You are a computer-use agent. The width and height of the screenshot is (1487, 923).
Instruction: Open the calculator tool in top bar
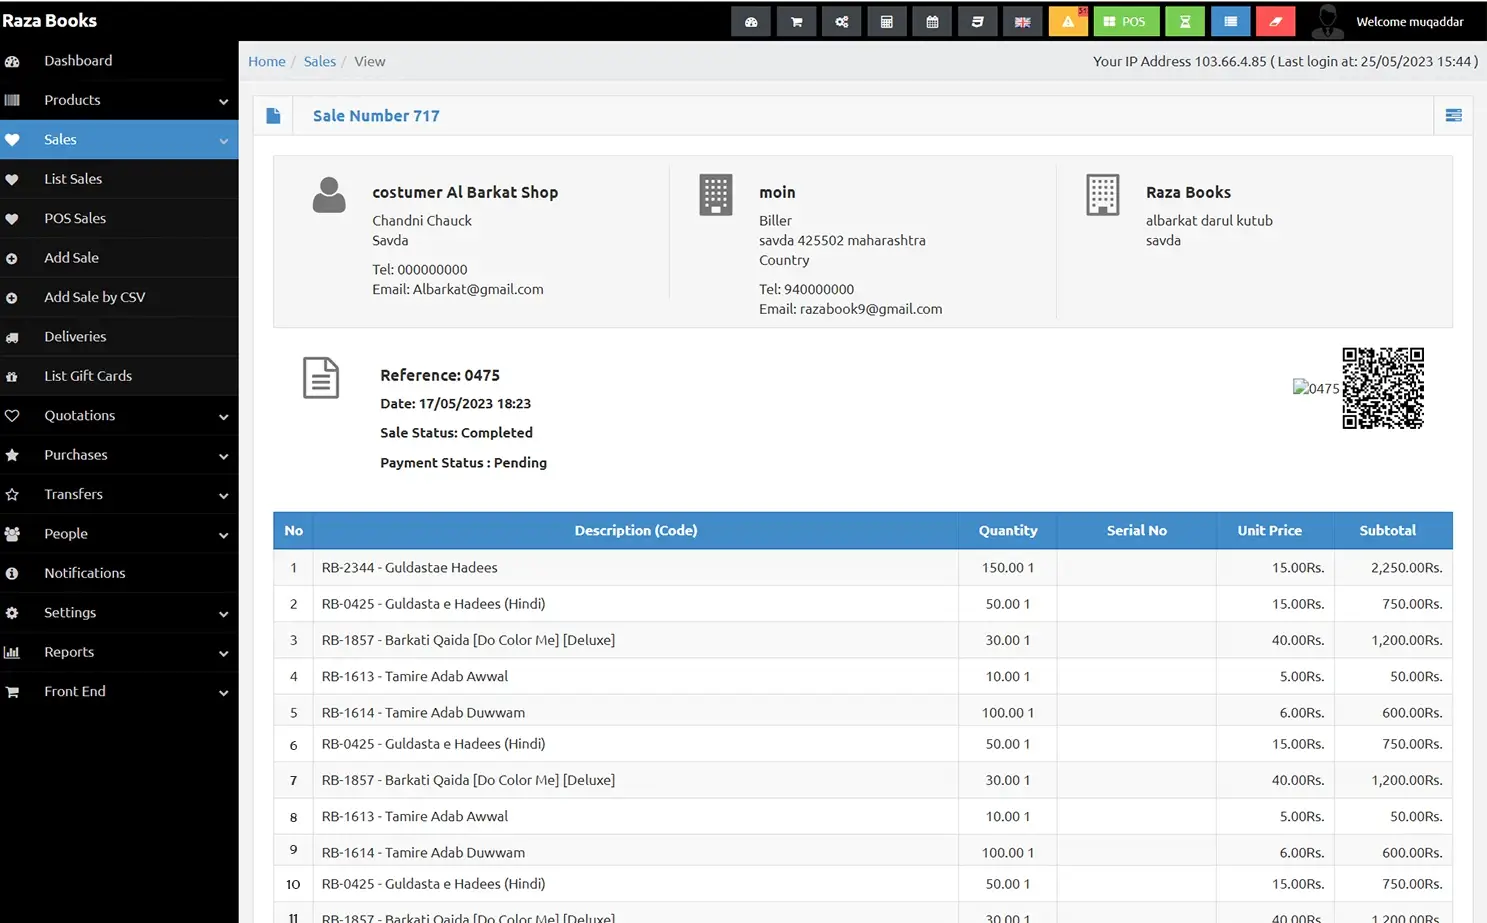pyautogui.click(x=886, y=21)
